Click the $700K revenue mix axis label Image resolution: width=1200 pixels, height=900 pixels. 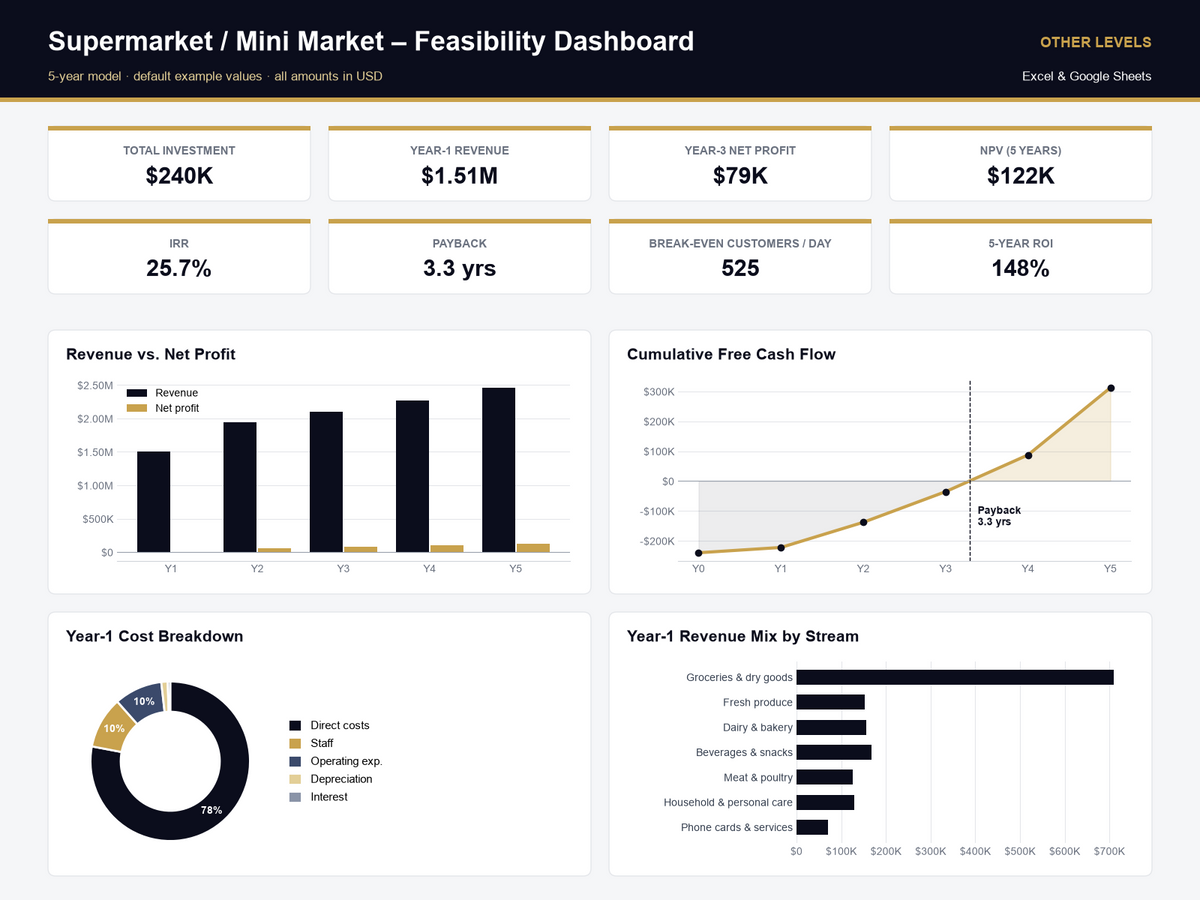[x=1109, y=851]
